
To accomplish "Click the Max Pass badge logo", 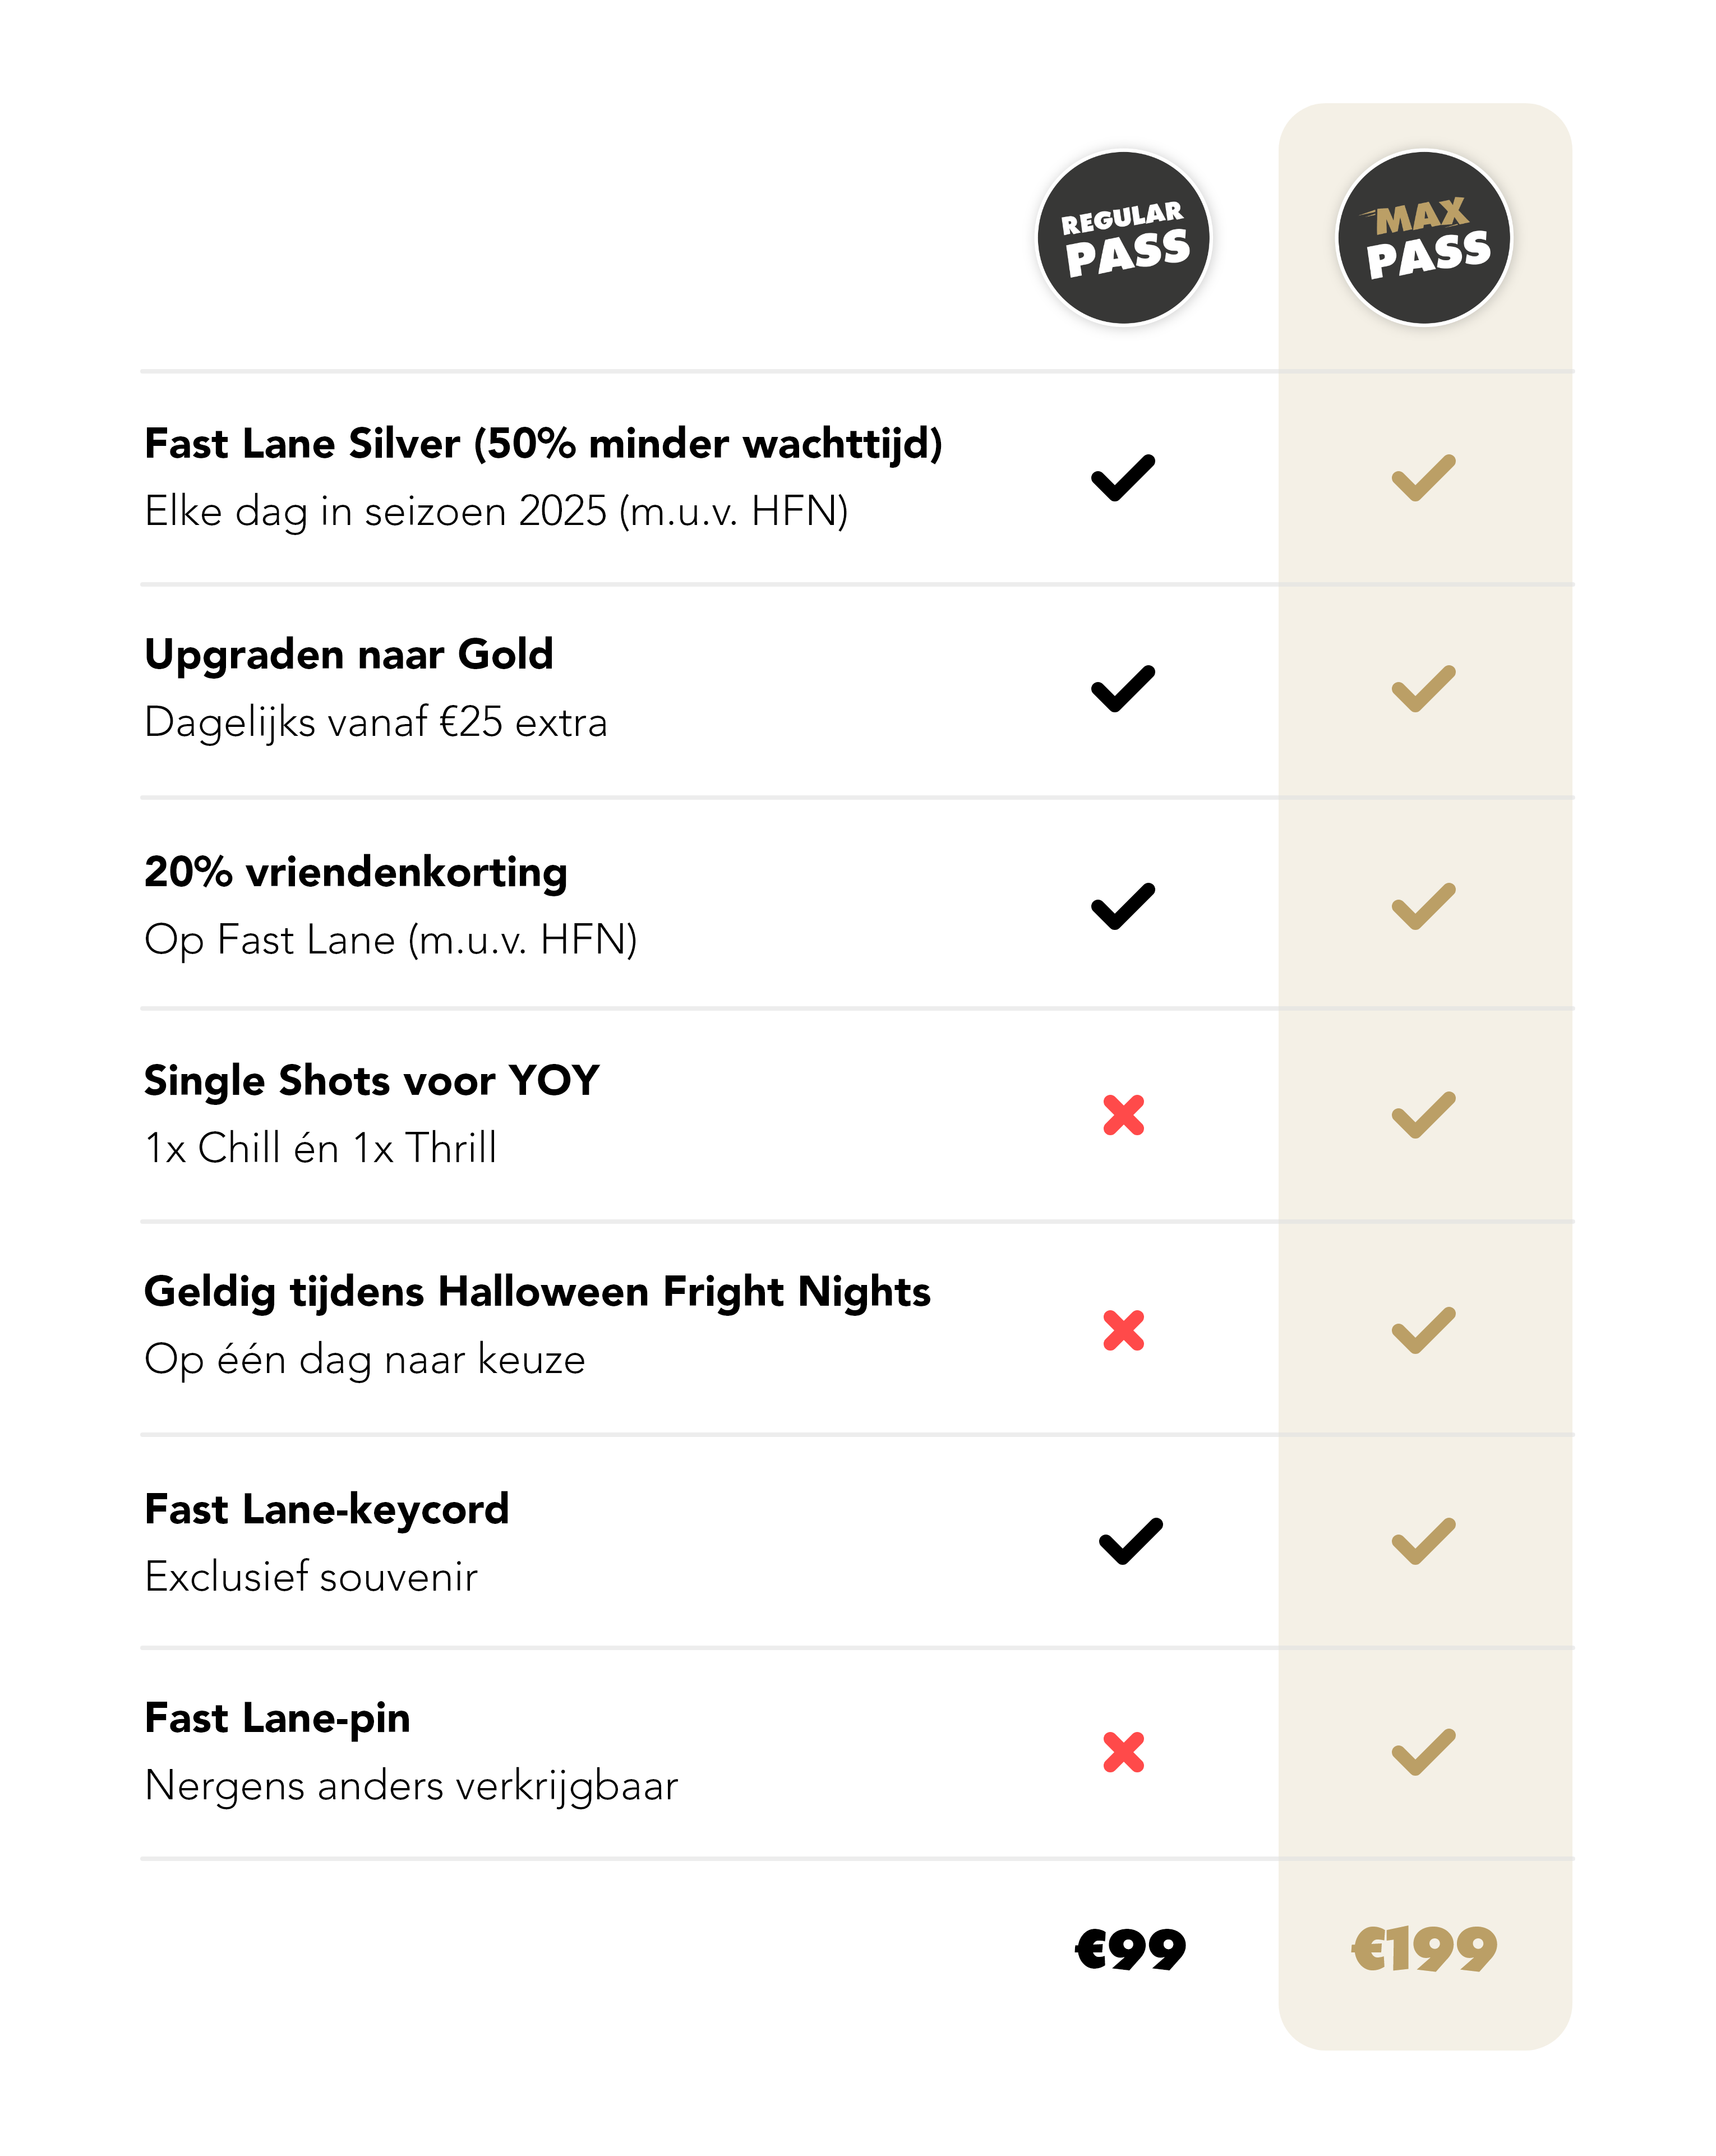I will (x=1424, y=238).
